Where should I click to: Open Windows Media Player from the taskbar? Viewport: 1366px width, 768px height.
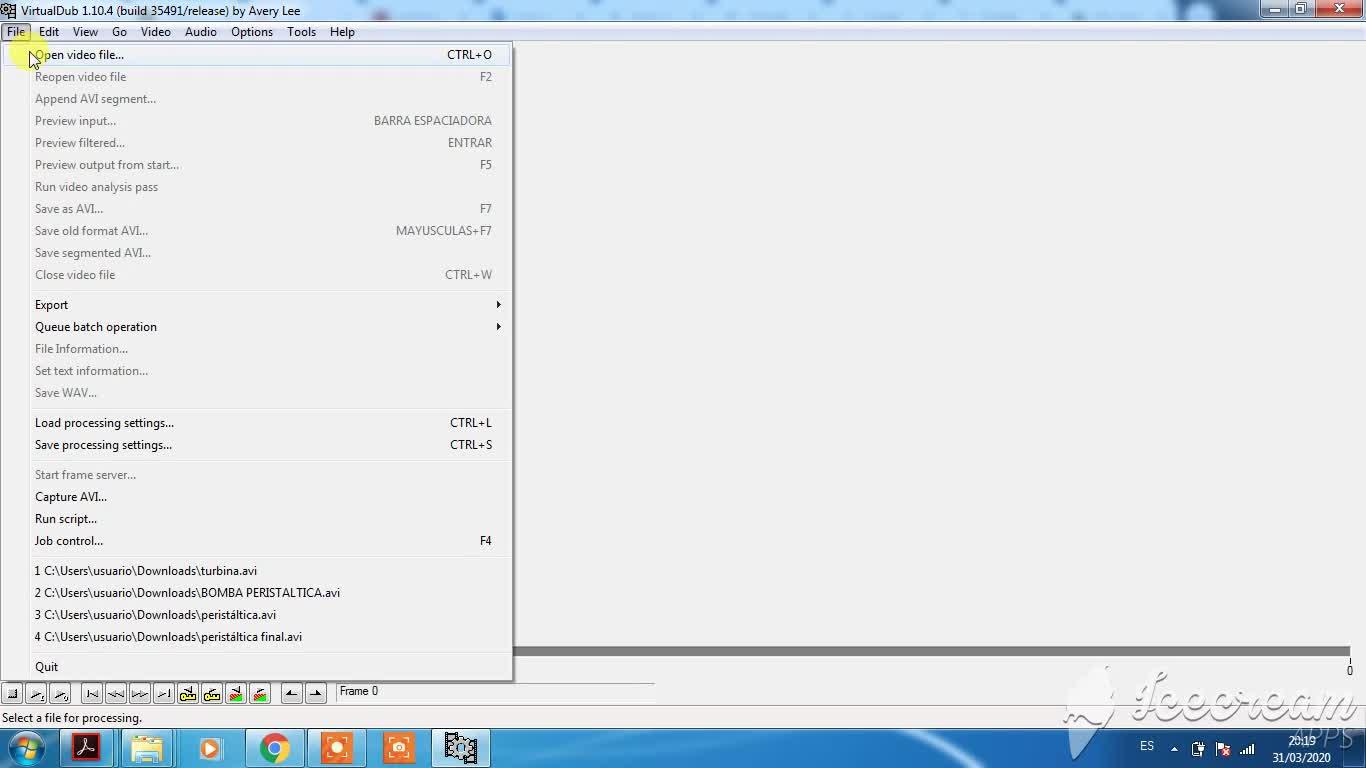coord(209,748)
